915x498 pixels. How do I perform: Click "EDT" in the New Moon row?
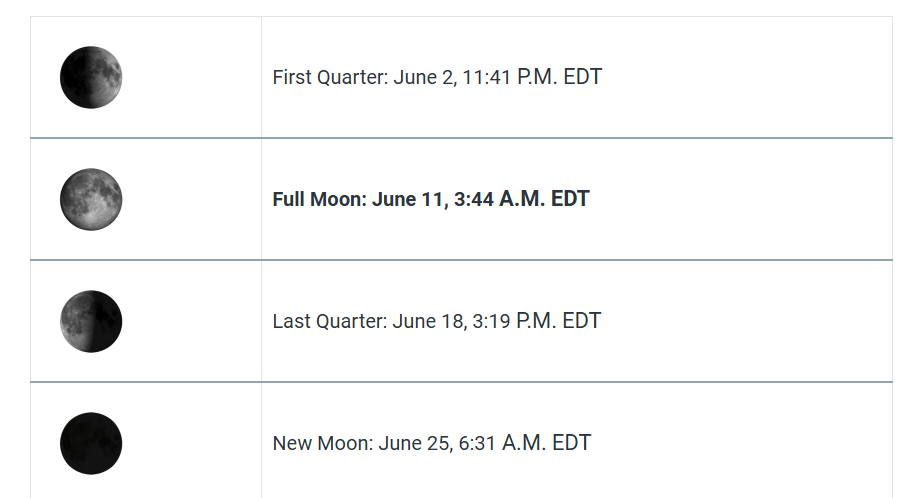(x=572, y=443)
